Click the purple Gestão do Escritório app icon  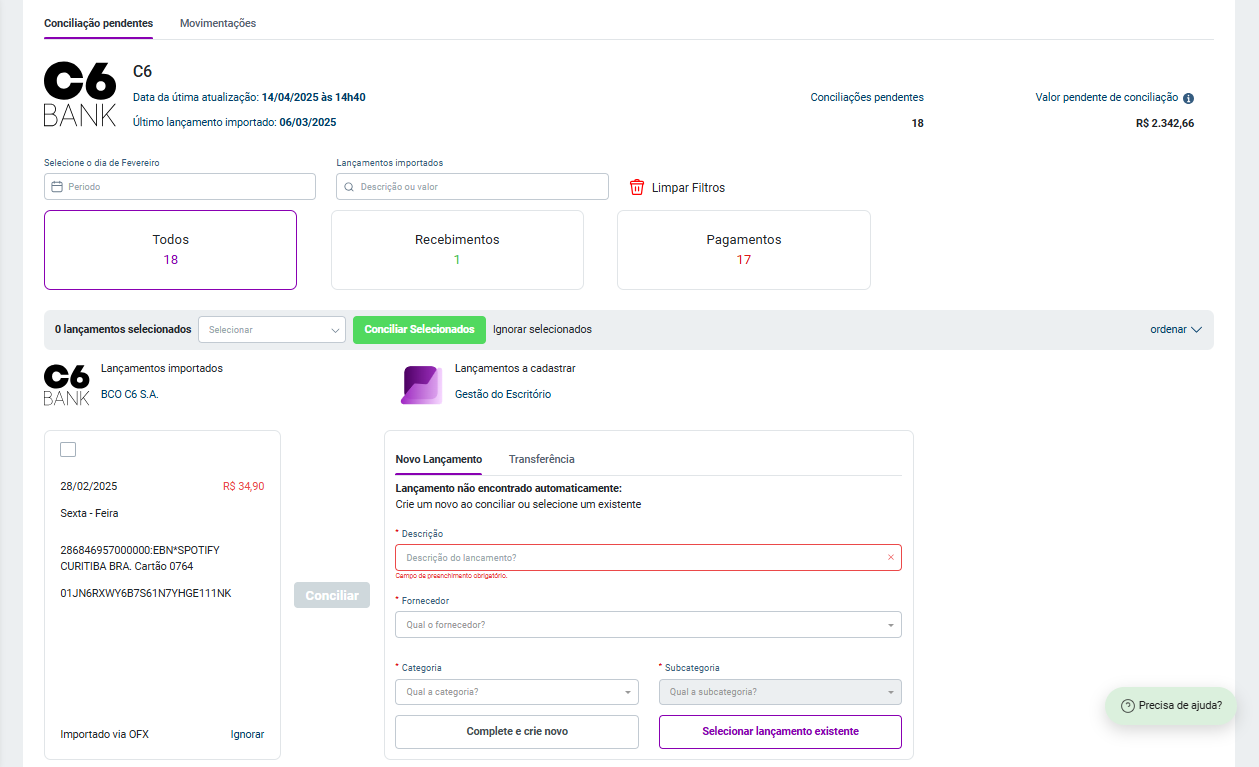point(421,385)
